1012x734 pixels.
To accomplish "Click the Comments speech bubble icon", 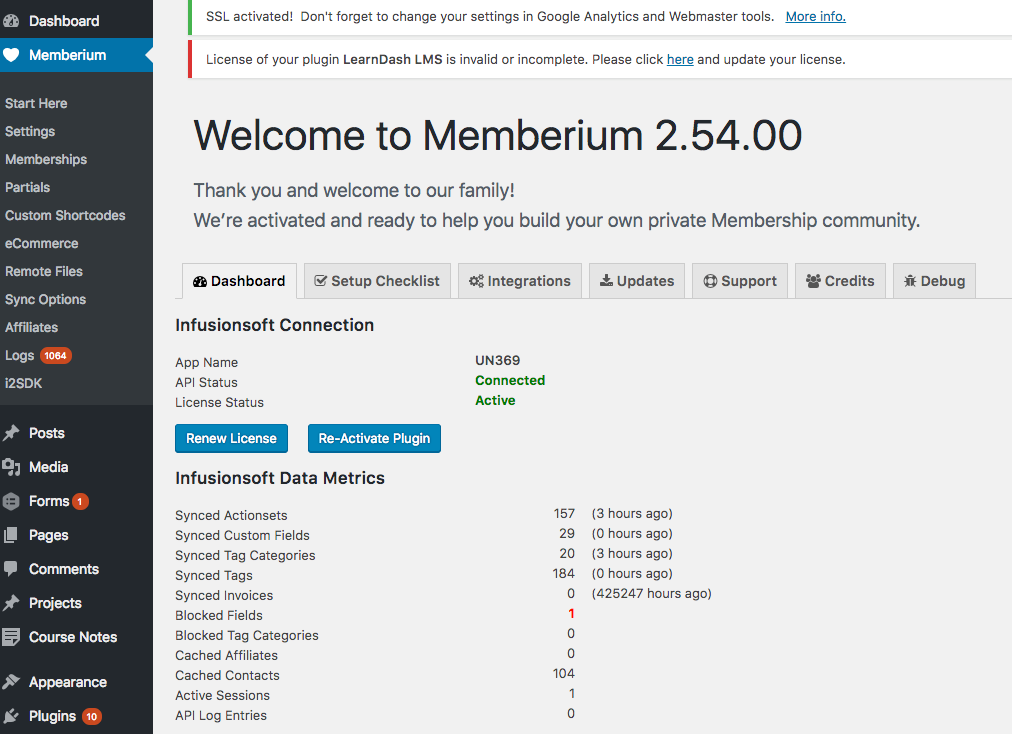I will point(11,569).
